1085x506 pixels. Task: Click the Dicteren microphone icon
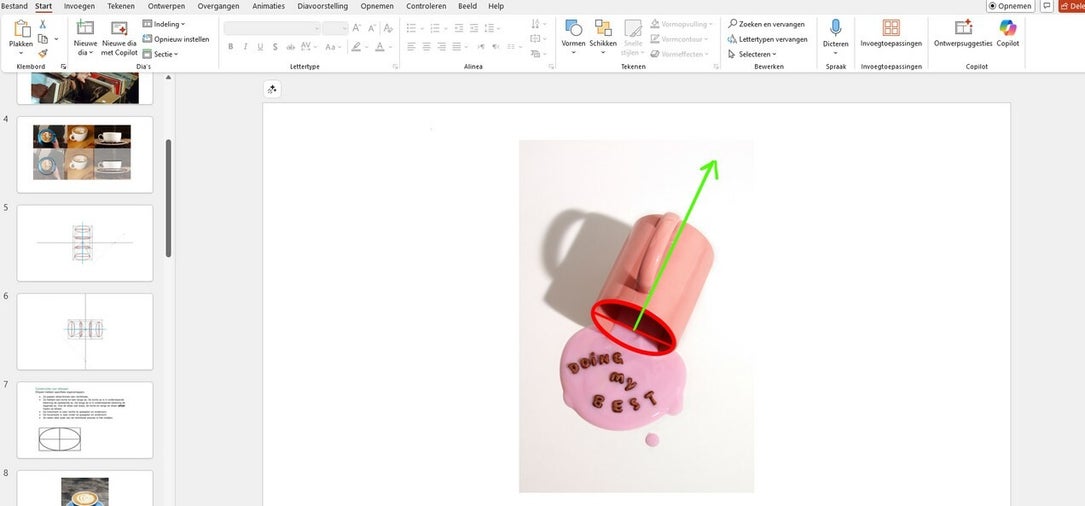pos(836,28)
